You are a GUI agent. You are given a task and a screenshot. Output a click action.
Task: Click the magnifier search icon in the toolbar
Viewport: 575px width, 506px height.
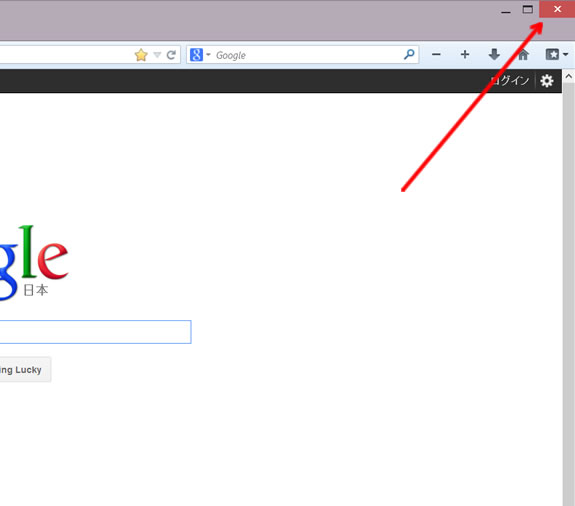[x=409, y=55]
